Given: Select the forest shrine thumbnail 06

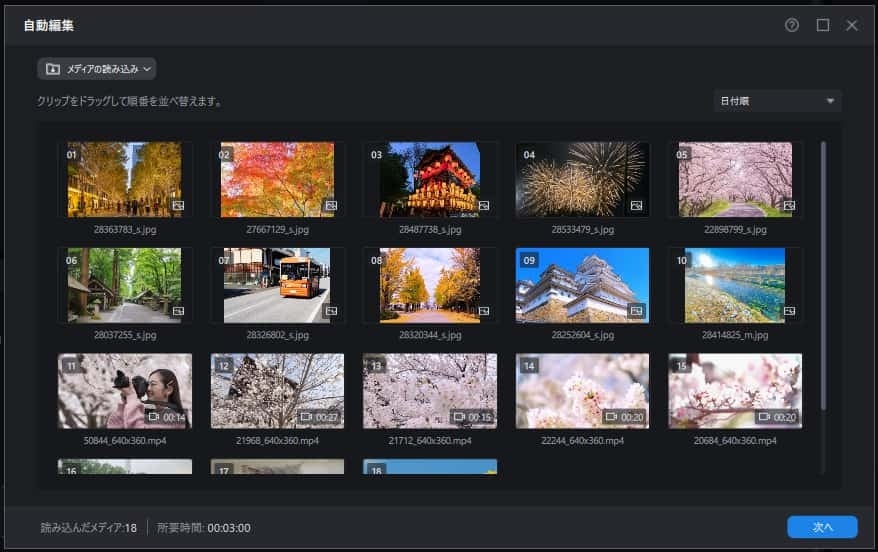Looking at the screenshot, I should (124, 286).
